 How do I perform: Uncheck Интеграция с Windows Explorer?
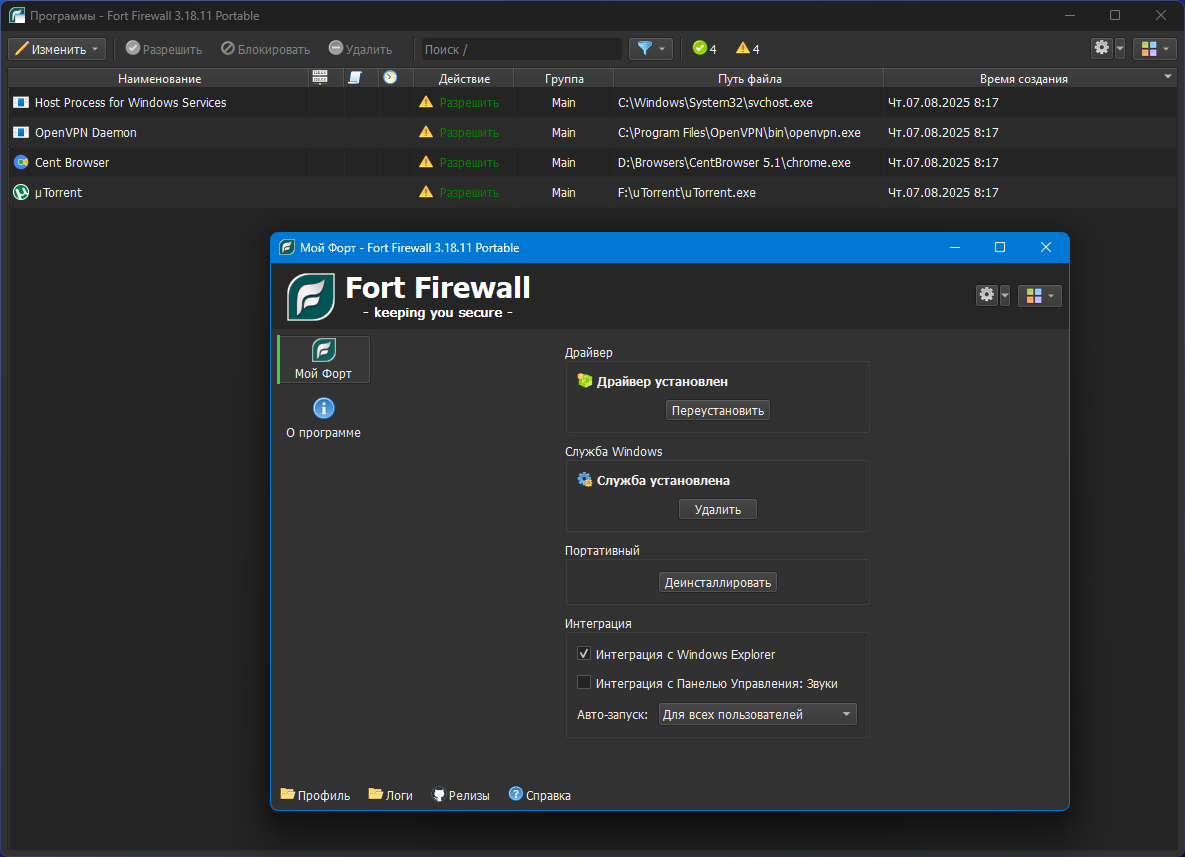pyautogui.click(x=584, y=654)
